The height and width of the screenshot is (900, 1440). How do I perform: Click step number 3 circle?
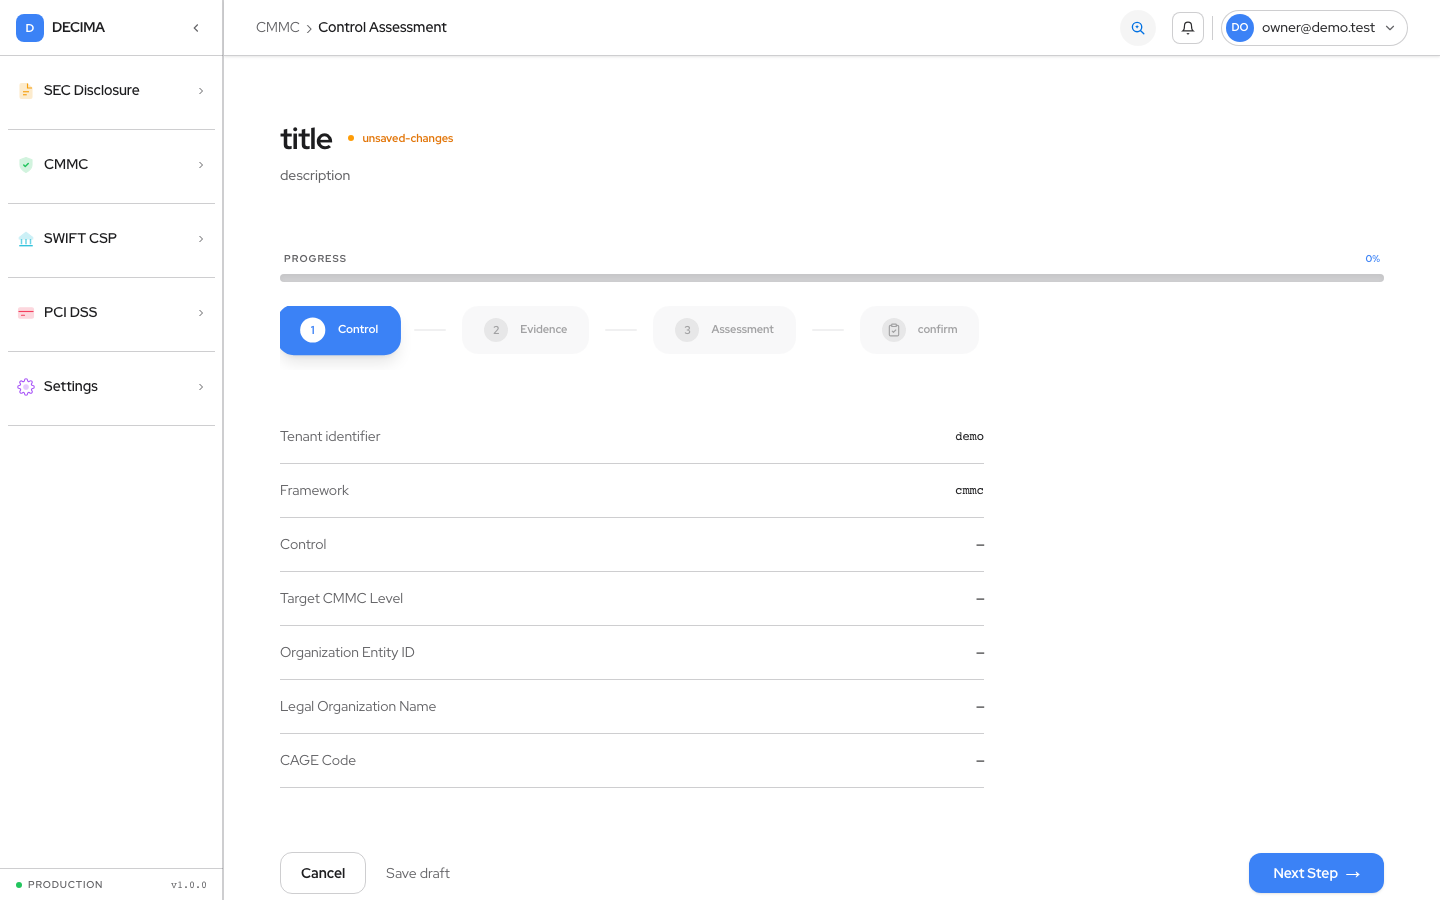pos(687,330)
